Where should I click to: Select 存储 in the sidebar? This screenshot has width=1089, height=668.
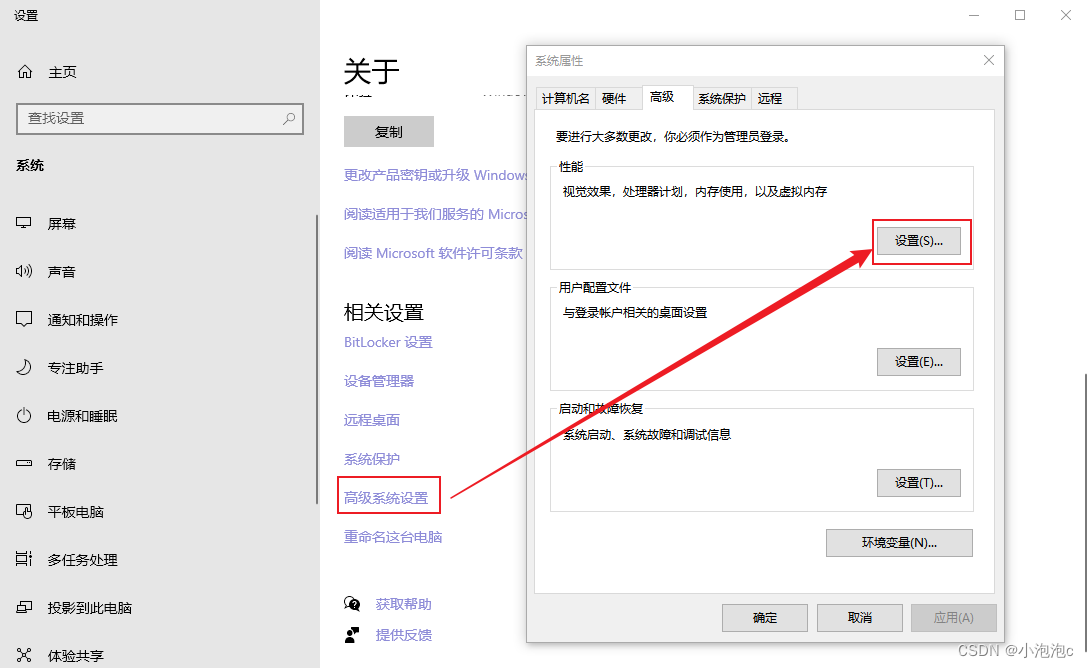pos(62,464)
